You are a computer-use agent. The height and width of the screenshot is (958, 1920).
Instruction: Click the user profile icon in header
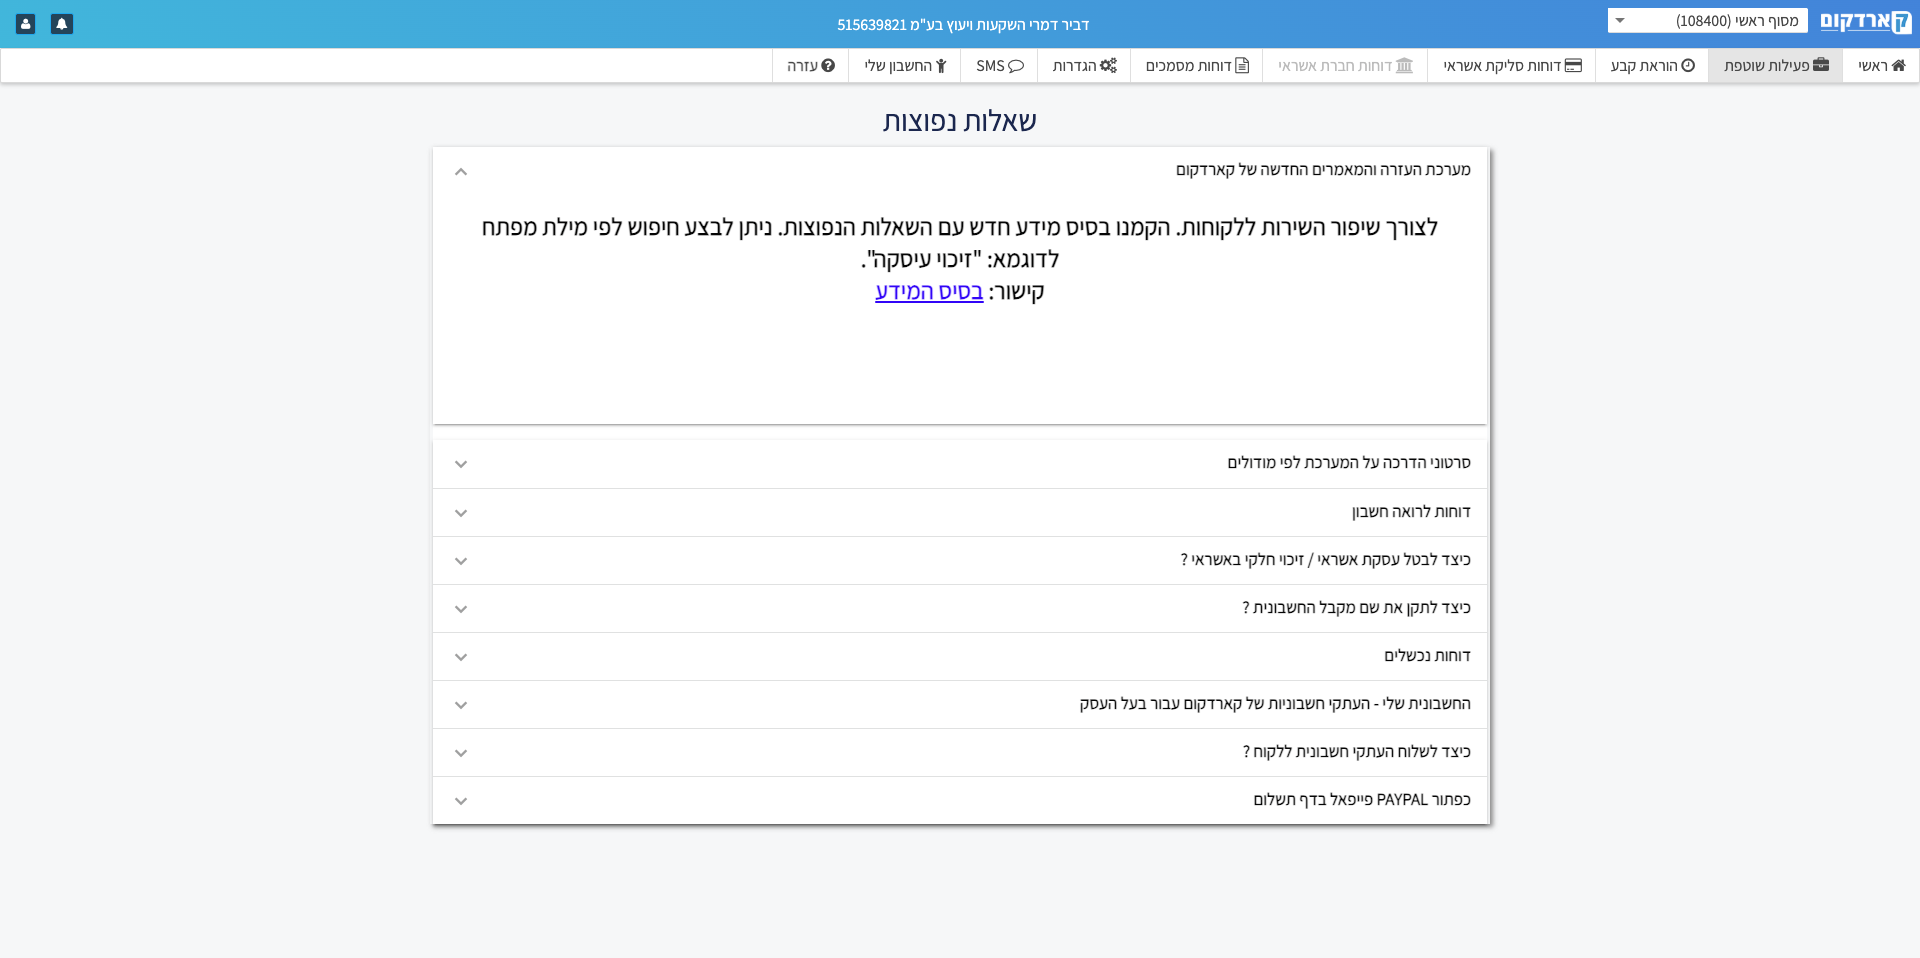tap(26, 24)
